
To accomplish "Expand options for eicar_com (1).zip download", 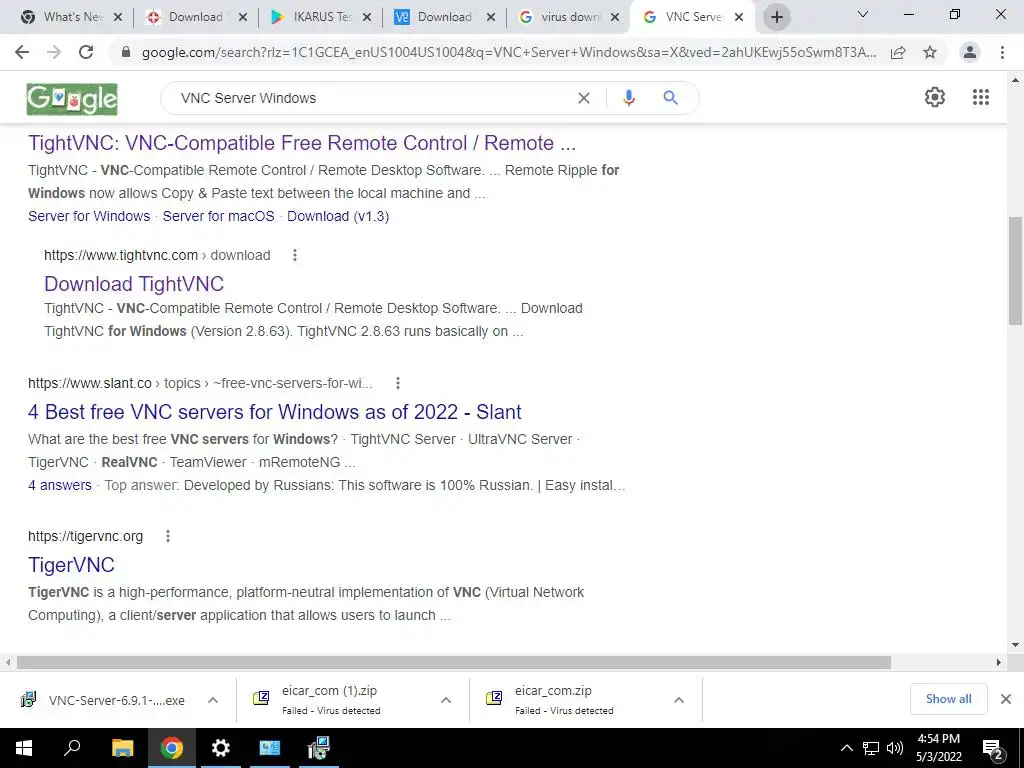I will coord(446,700).
